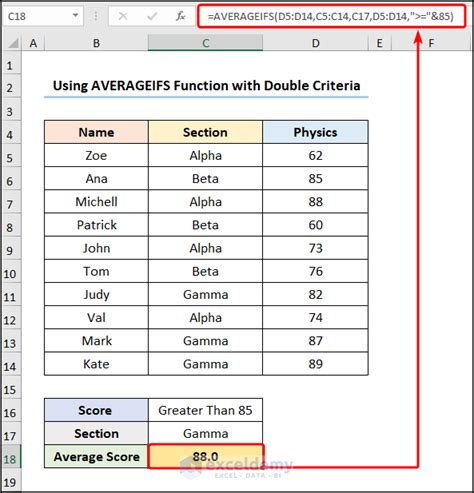
Task: Open Insert Function fx dialog
Action: [x=180, y=16]
